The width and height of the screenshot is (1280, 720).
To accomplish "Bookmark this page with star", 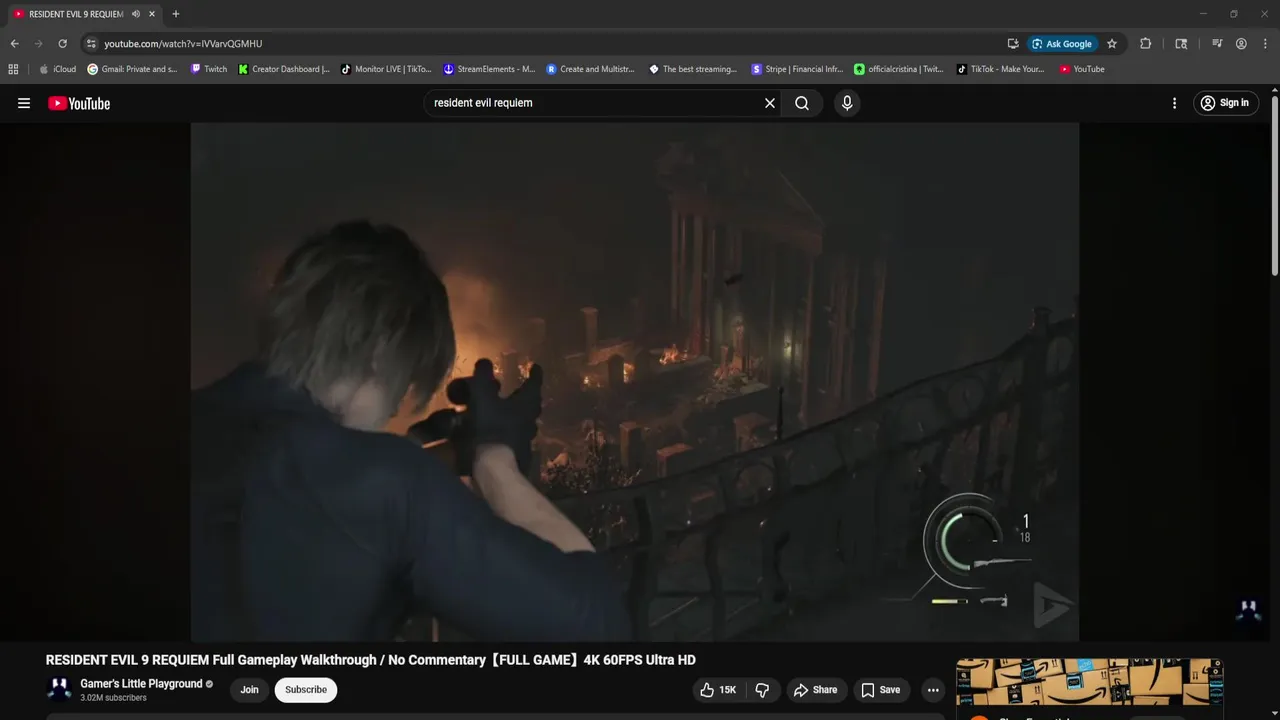I will (x=1112, y=44).
